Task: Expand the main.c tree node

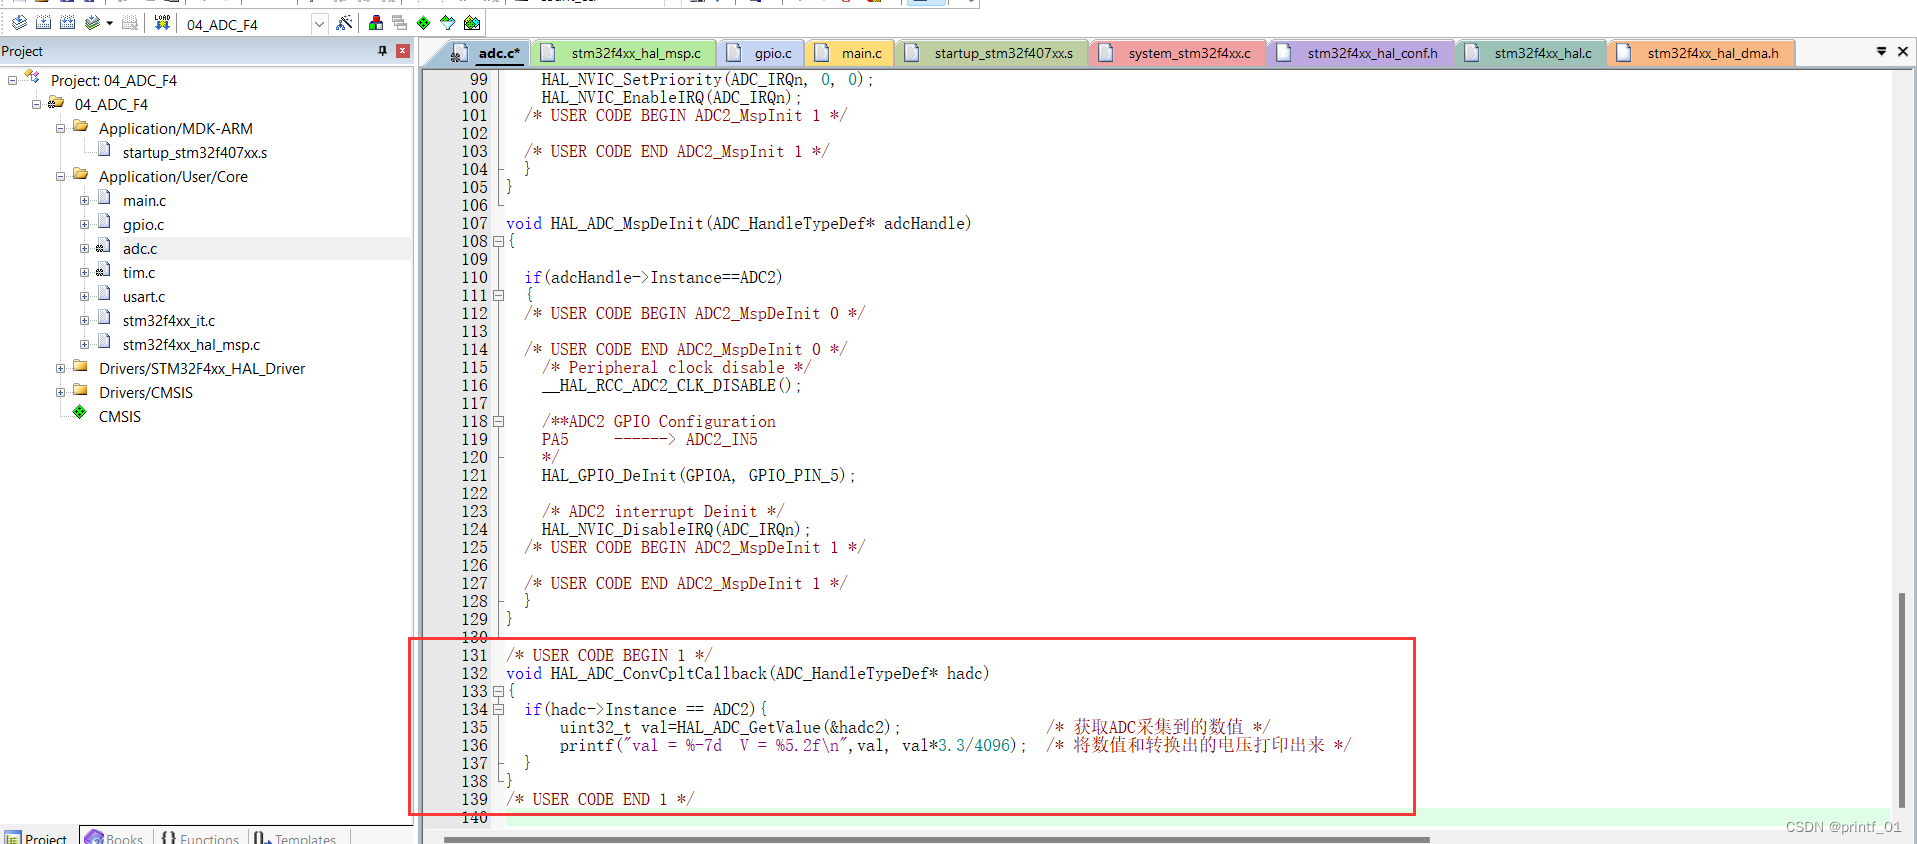Action: [x=84, y=200]
